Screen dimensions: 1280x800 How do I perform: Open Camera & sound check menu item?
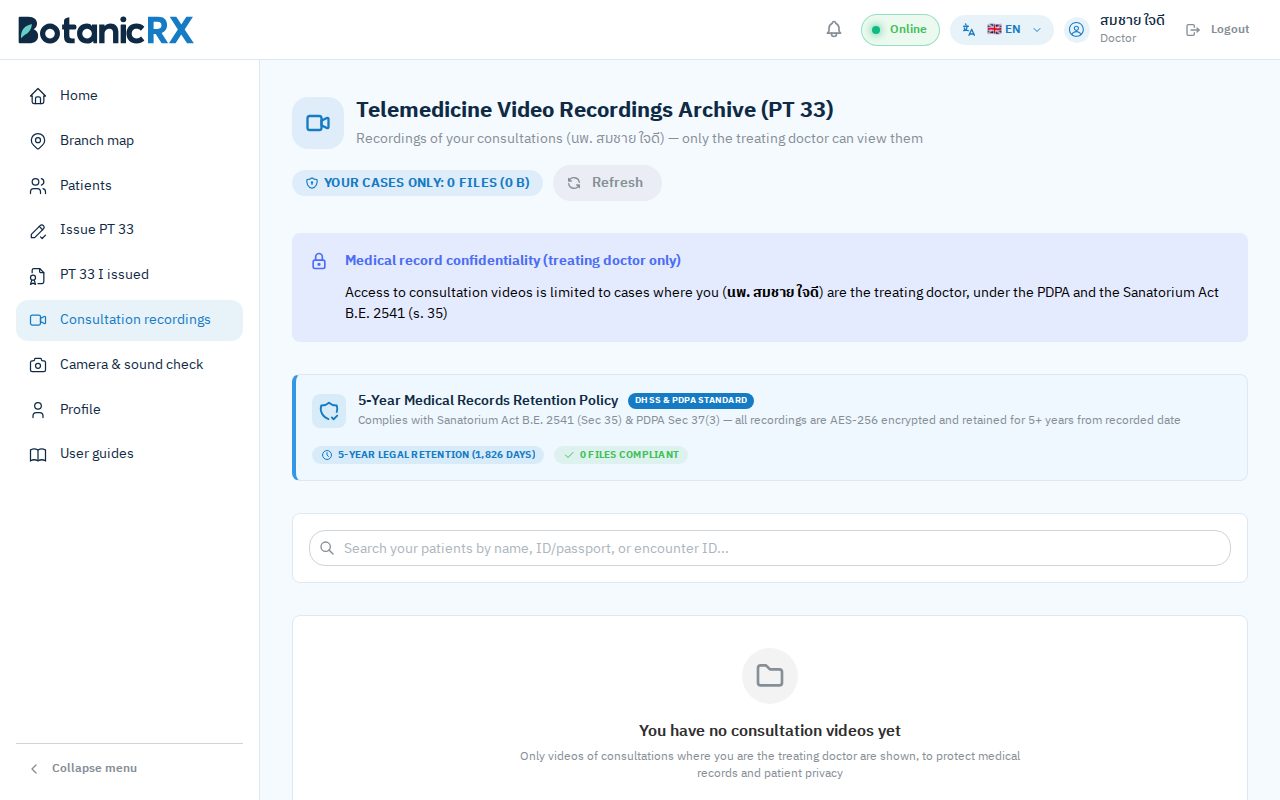pyautogui.click(x=129, y=365)
